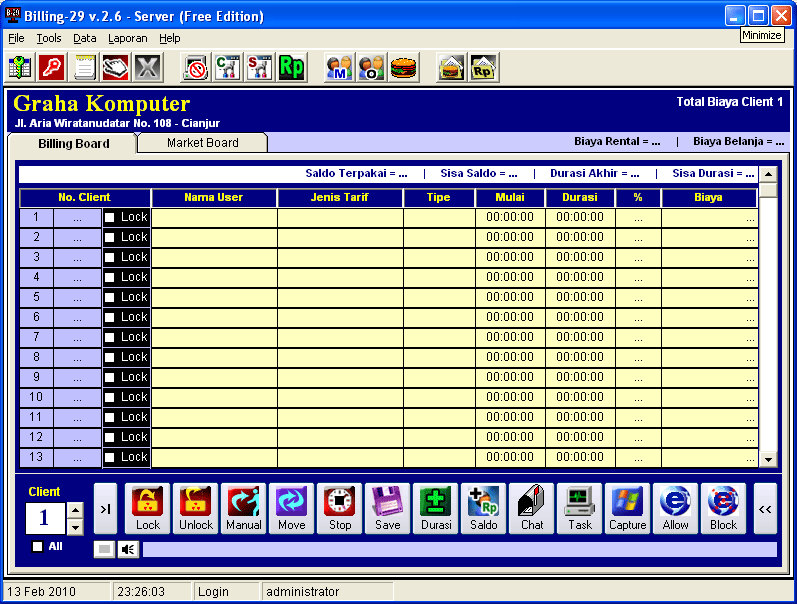Open the Laporan menu
The height and width of the screenshot is (604, 797).
(128, 38)
